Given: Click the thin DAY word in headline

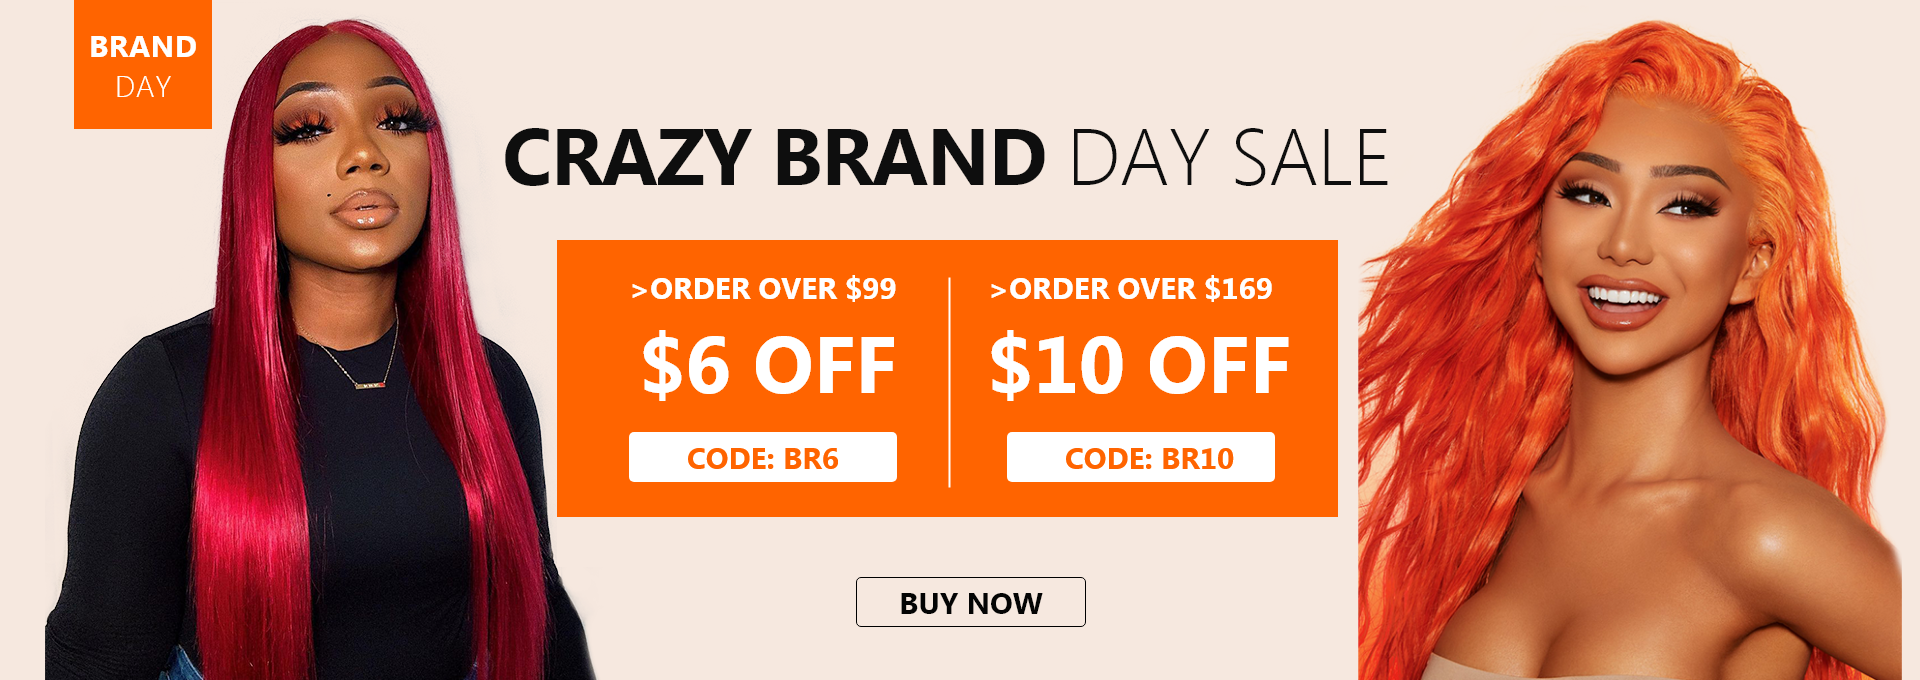Looking at the screenshot, I should [x=1140, y=158].
